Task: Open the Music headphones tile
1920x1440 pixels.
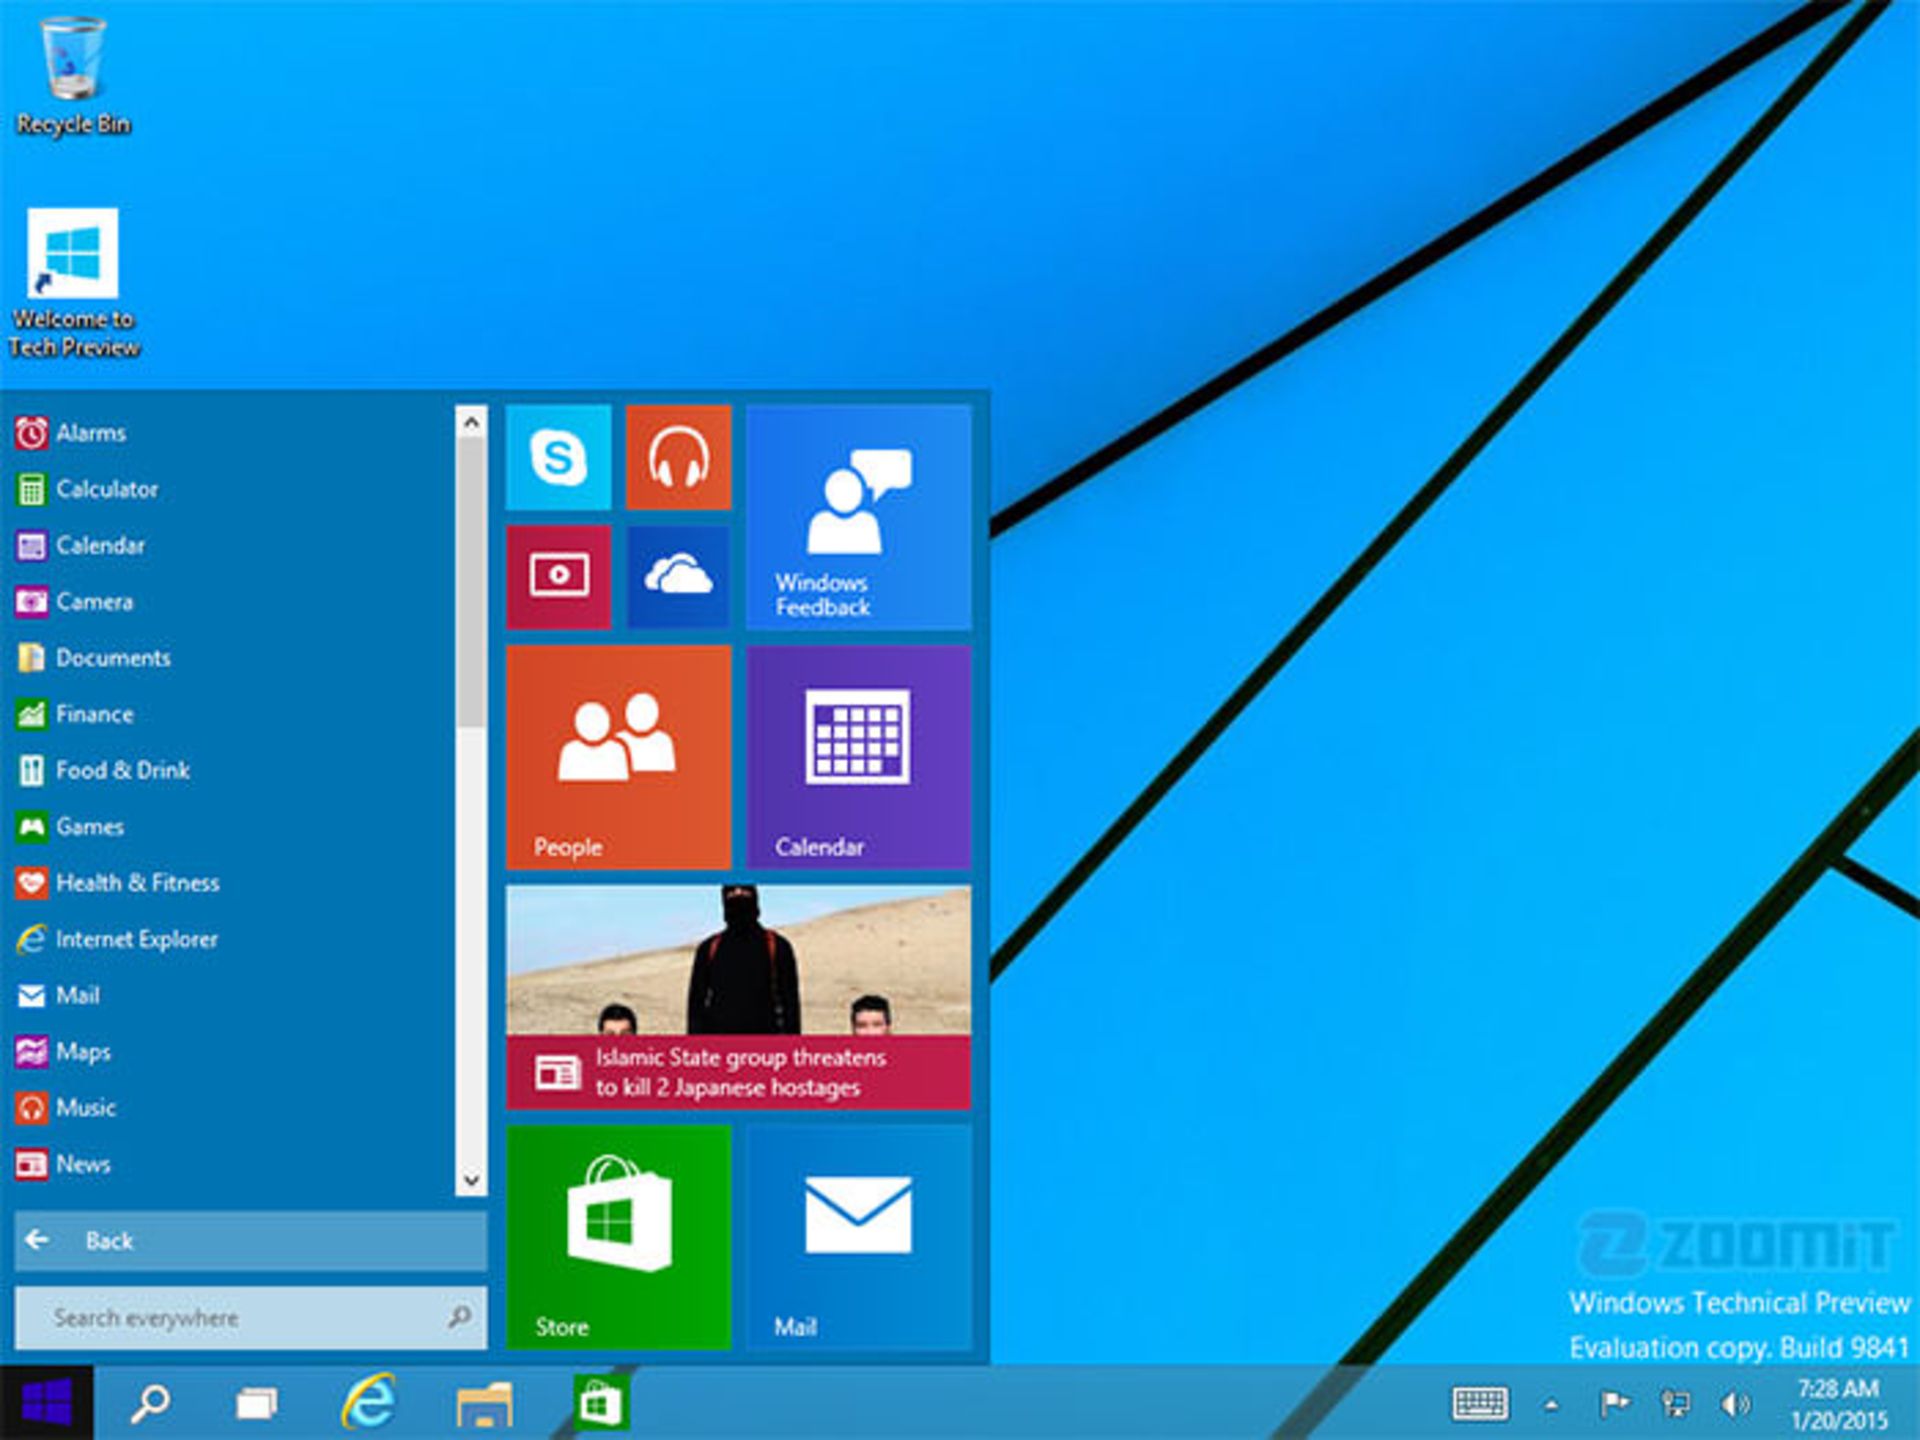Action: click(678, 458)
